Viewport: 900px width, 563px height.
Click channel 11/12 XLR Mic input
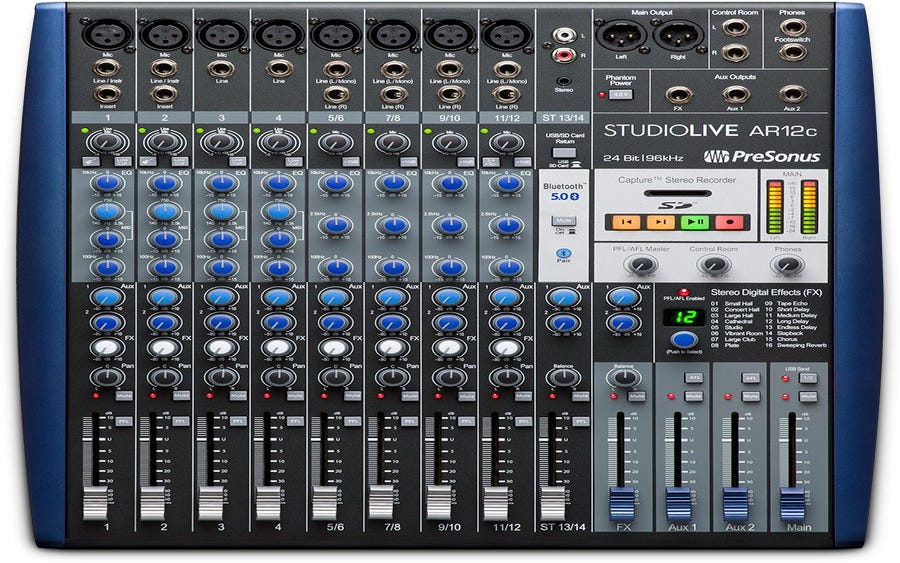click(507, 34)
